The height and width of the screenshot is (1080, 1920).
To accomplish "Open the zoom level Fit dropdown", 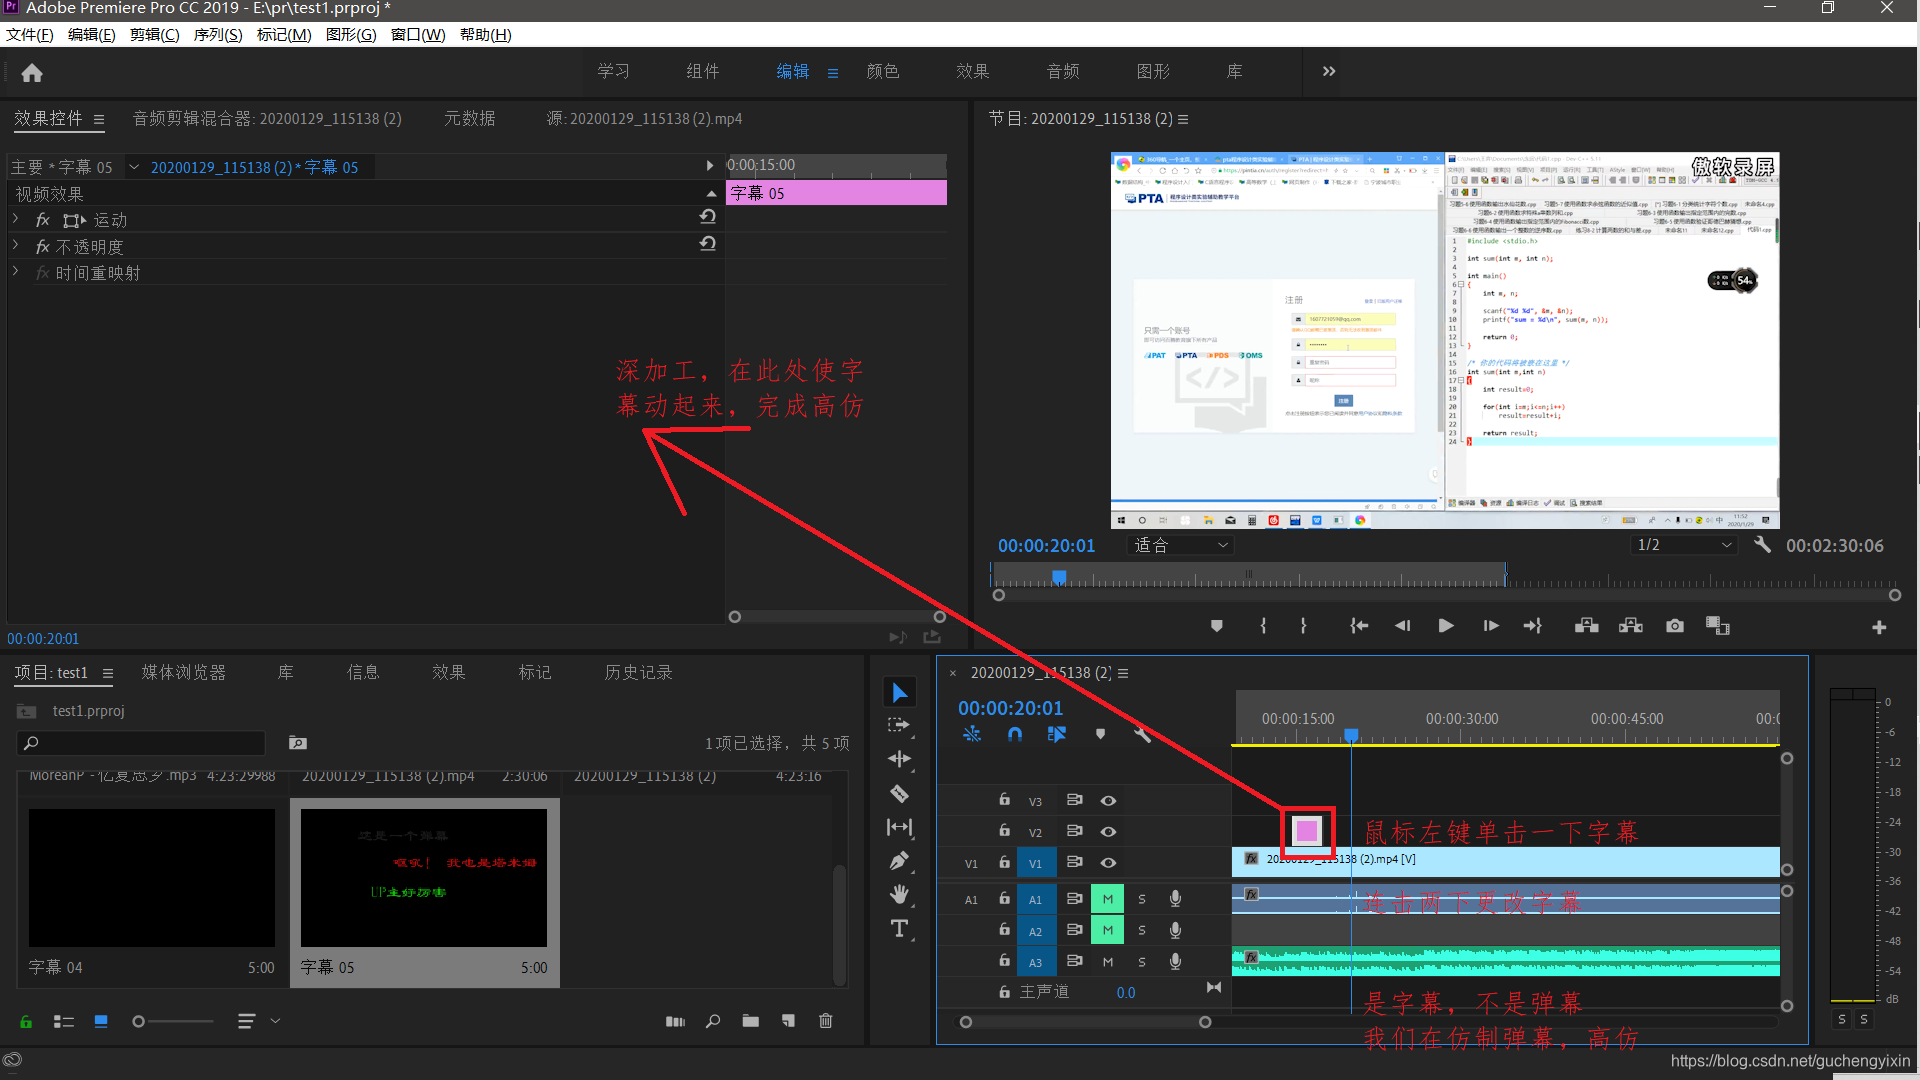I will tap(1181, 545).
